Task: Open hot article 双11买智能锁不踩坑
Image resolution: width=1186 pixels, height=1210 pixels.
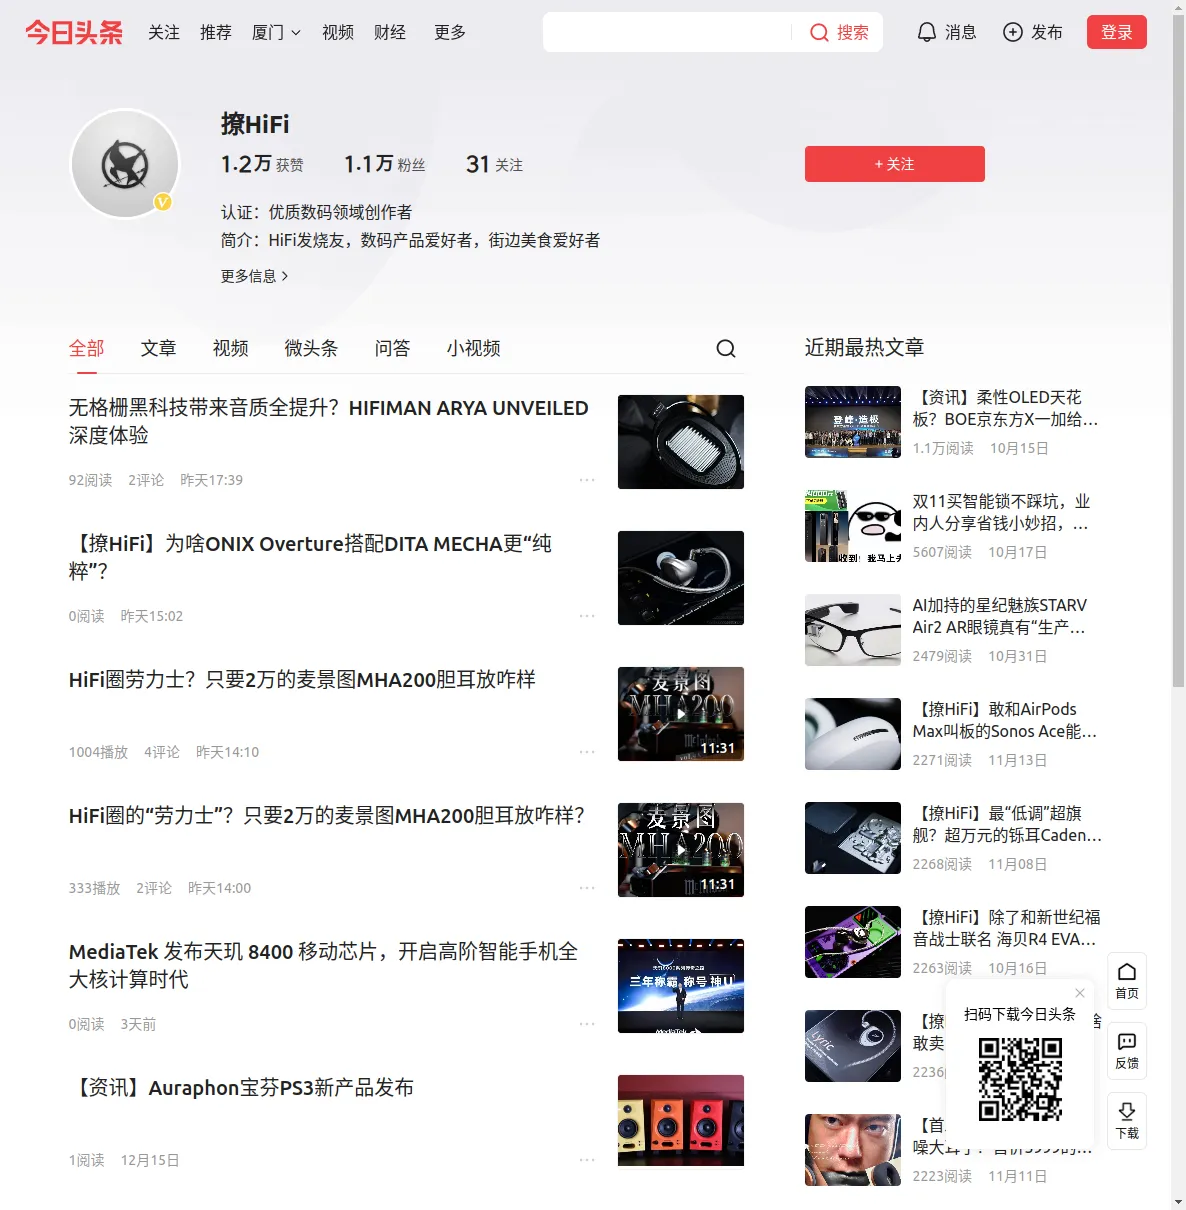Action: coord(1002,512)
